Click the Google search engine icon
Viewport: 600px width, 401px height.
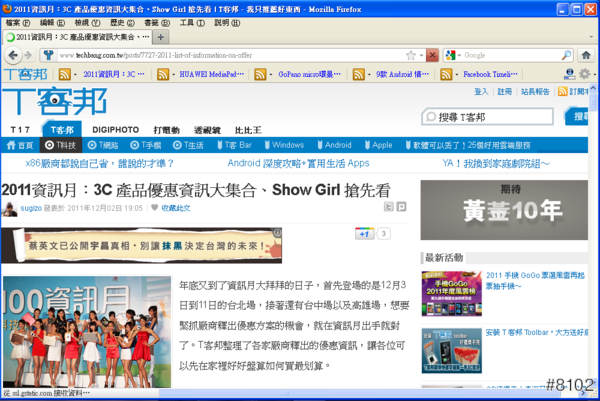point(450,55)
